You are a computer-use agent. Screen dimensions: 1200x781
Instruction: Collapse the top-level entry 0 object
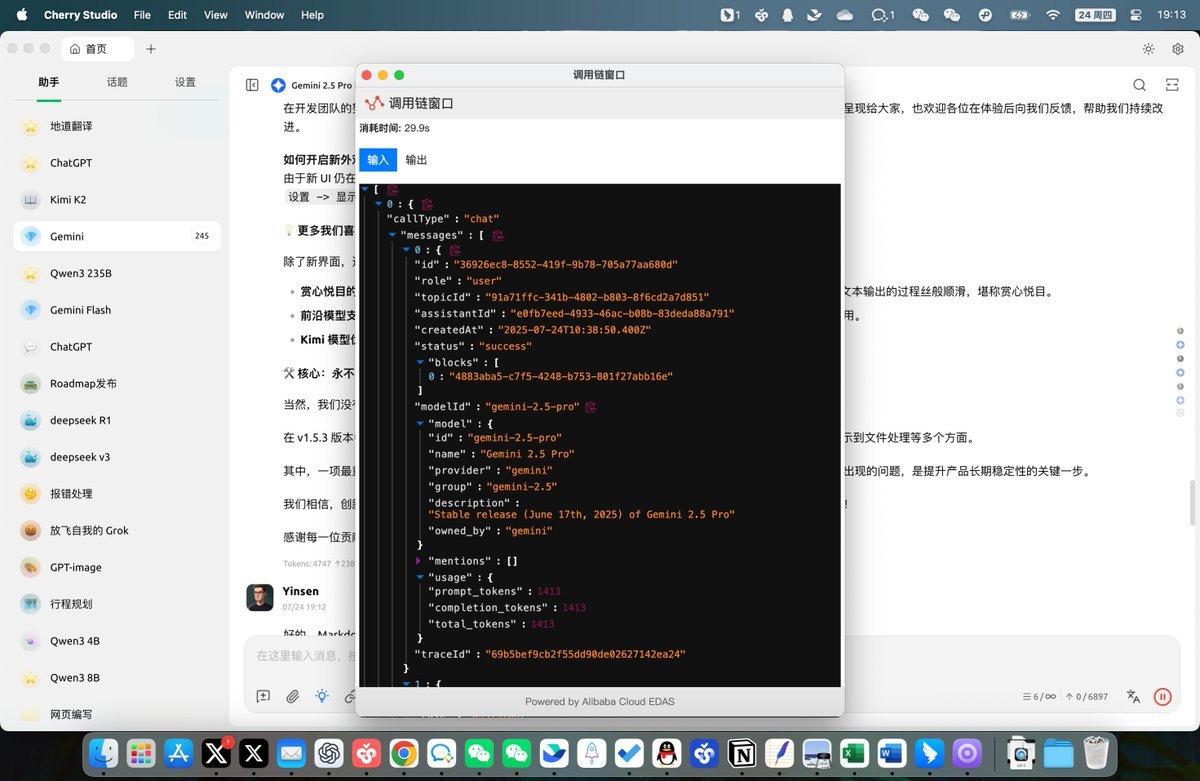click(x=378, y=204)
